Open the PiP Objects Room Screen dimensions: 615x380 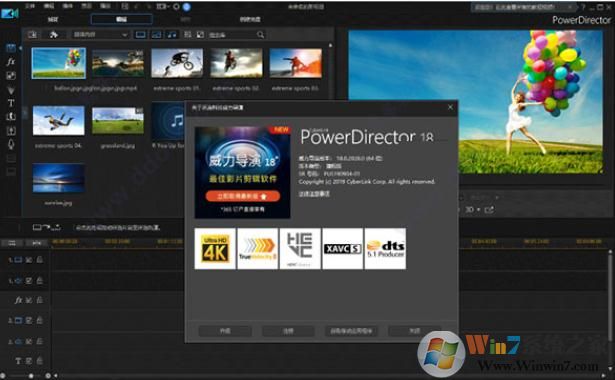11,75
